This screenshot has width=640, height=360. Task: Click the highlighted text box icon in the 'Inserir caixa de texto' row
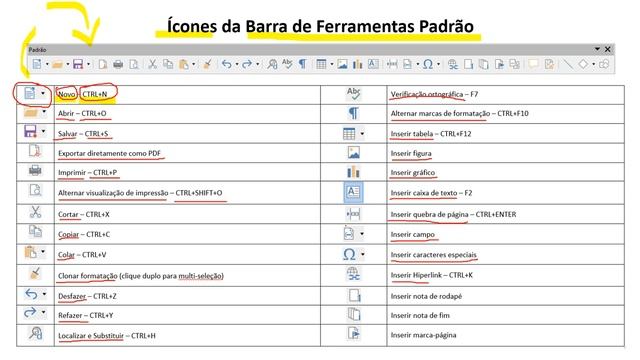tap(353, 192)
